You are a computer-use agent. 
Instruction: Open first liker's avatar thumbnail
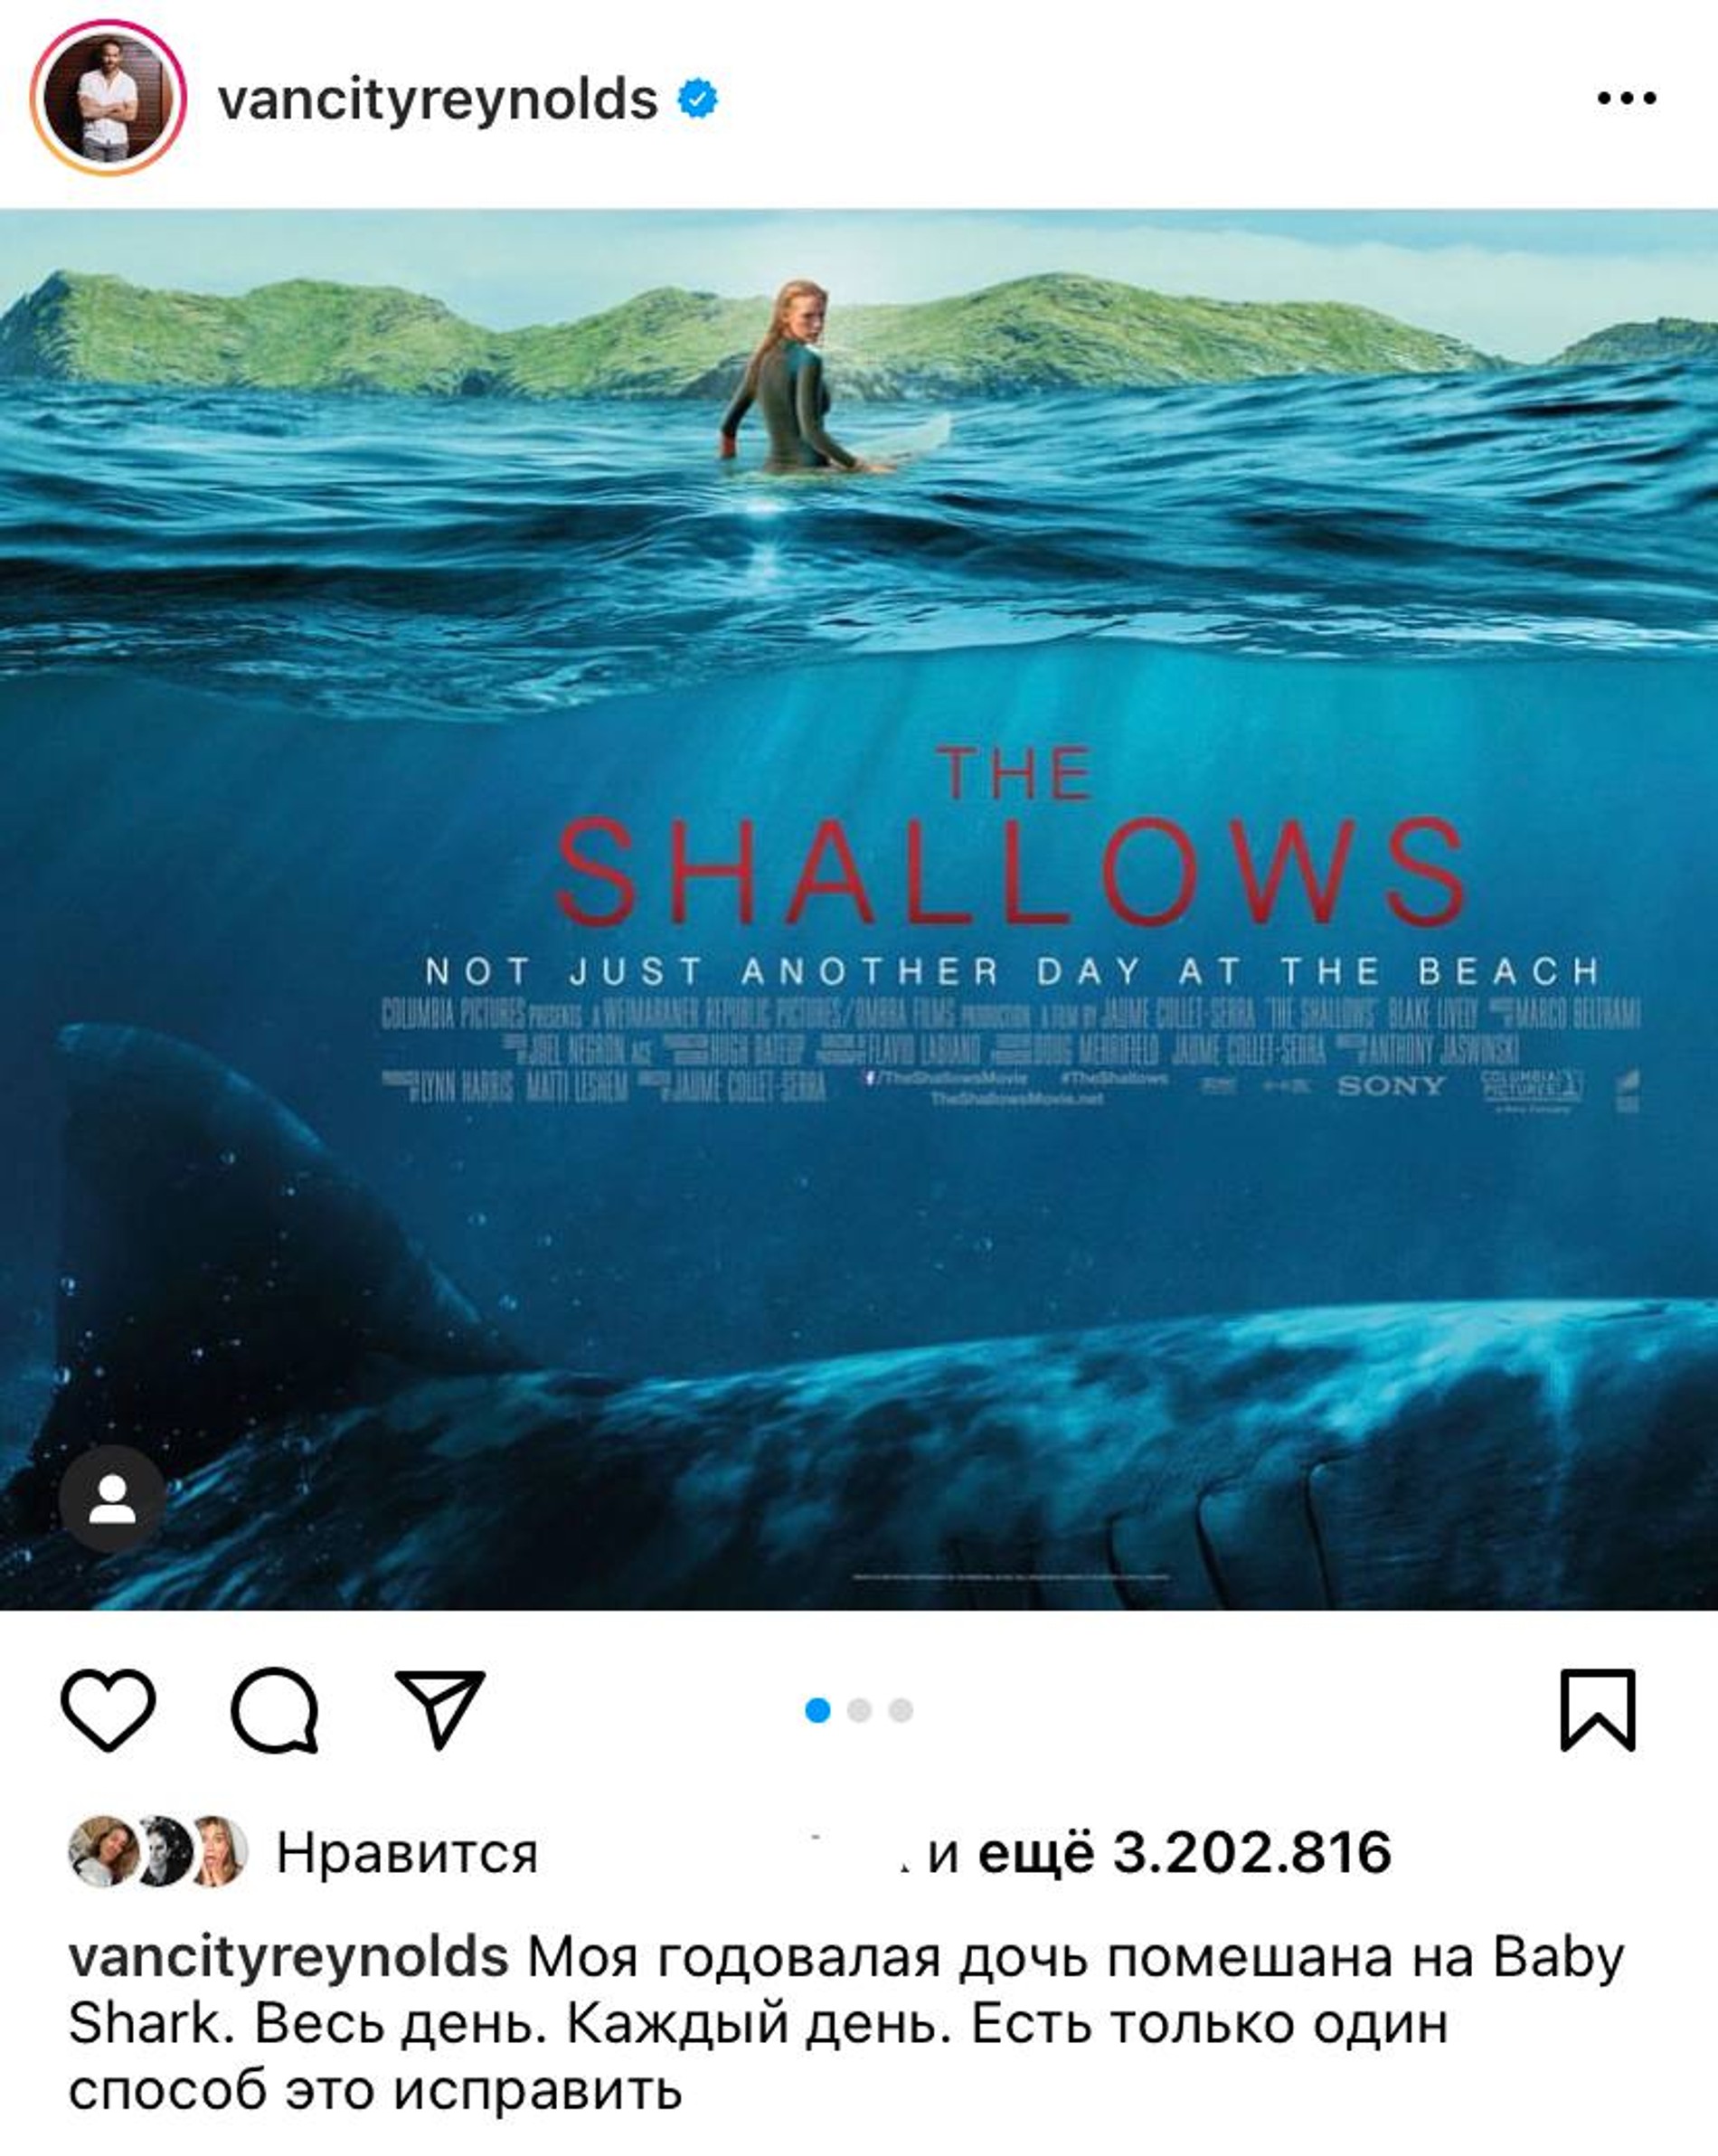pos(102,1851)
